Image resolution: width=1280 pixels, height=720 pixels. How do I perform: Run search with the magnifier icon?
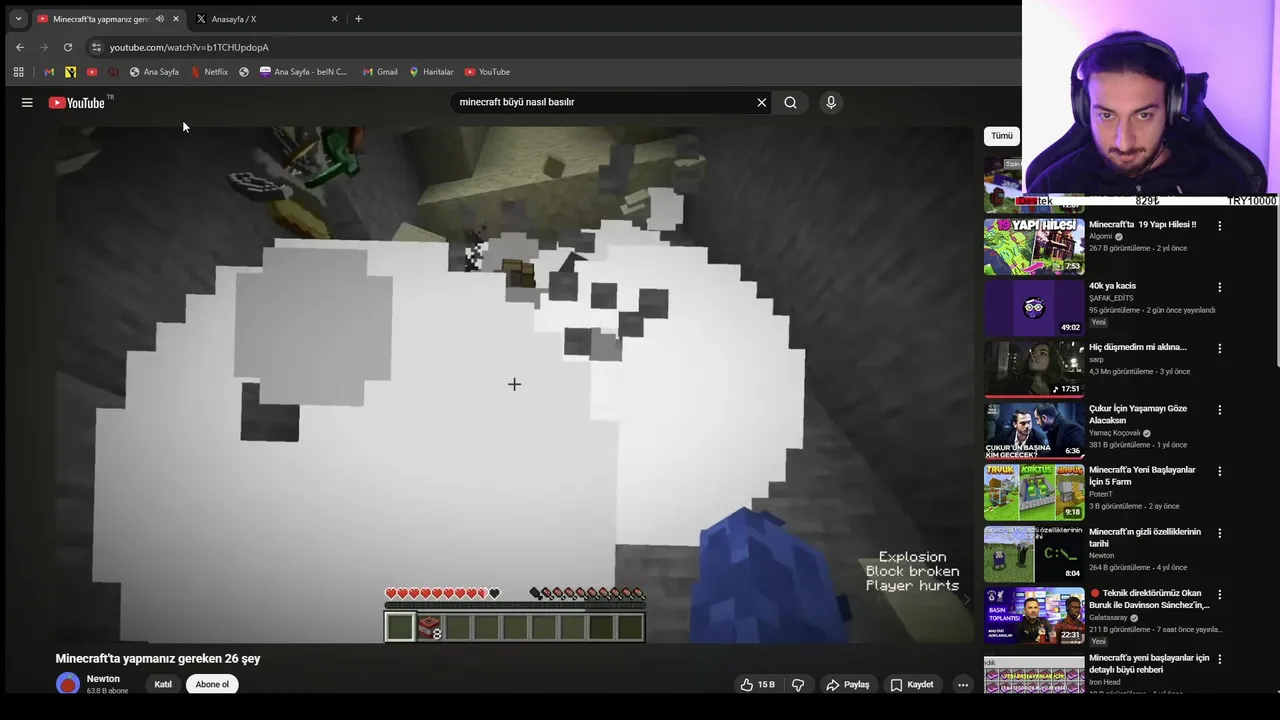coord(790,102)
